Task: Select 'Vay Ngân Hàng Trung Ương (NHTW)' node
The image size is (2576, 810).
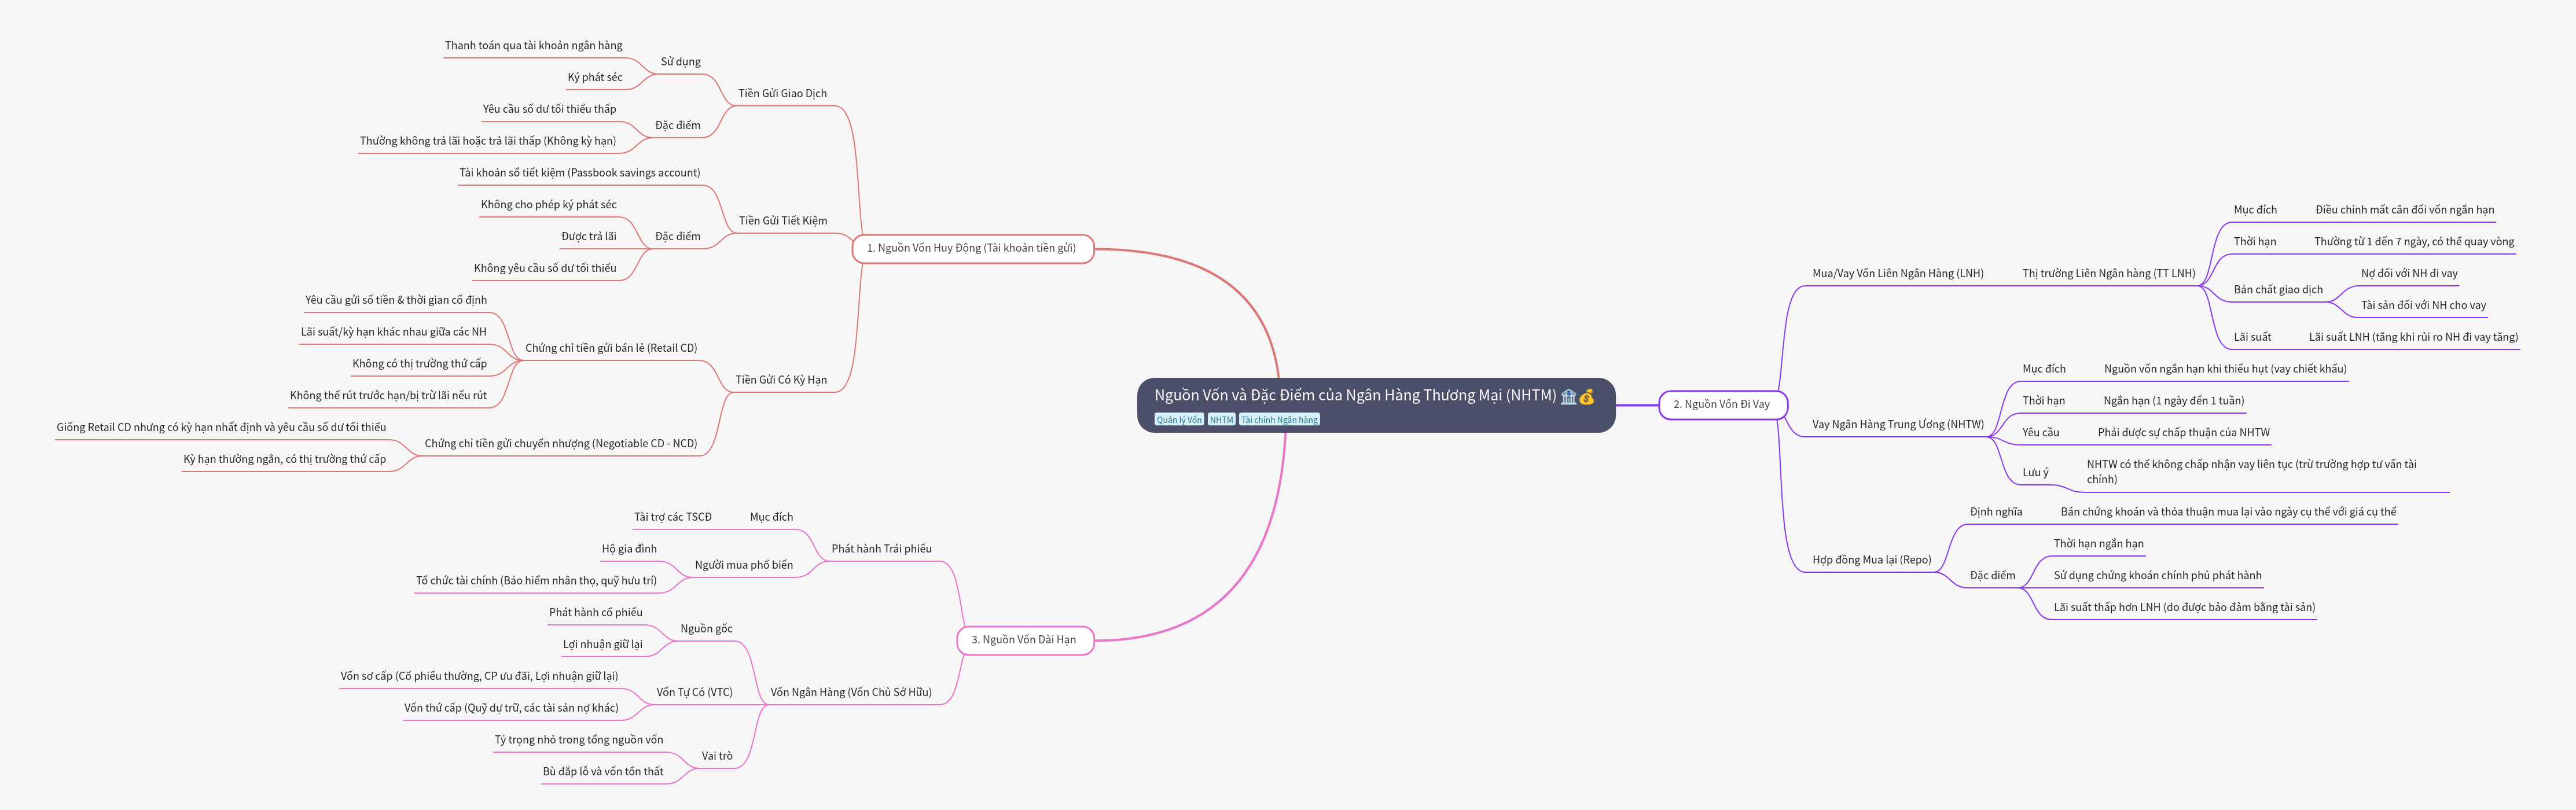Action: (x=1897, y=424)
